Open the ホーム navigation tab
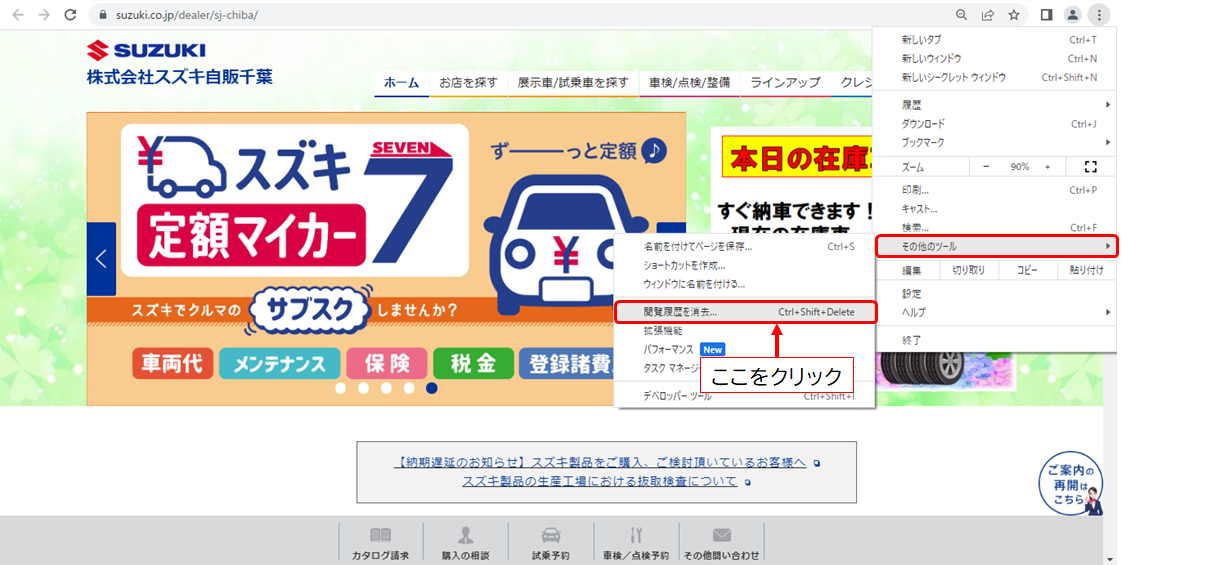This screenshot has width=1217, height=565. [402, 83]
